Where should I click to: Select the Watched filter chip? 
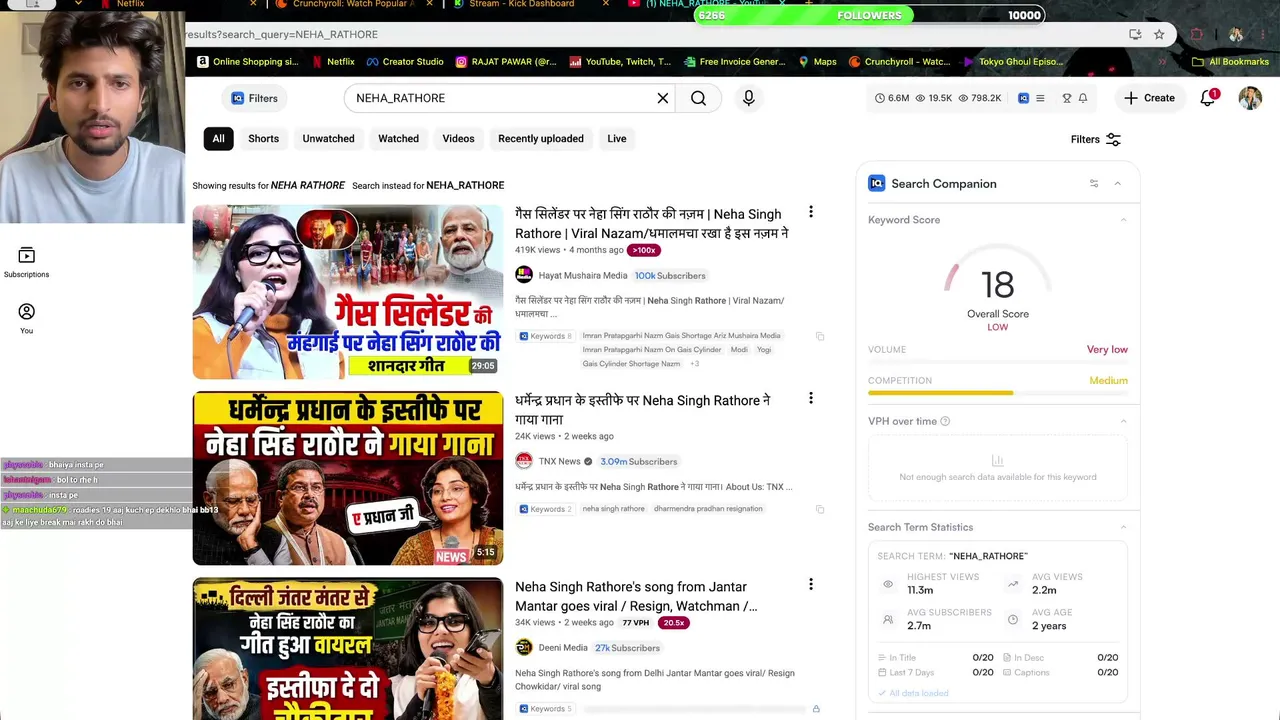(x=398, y=139)
